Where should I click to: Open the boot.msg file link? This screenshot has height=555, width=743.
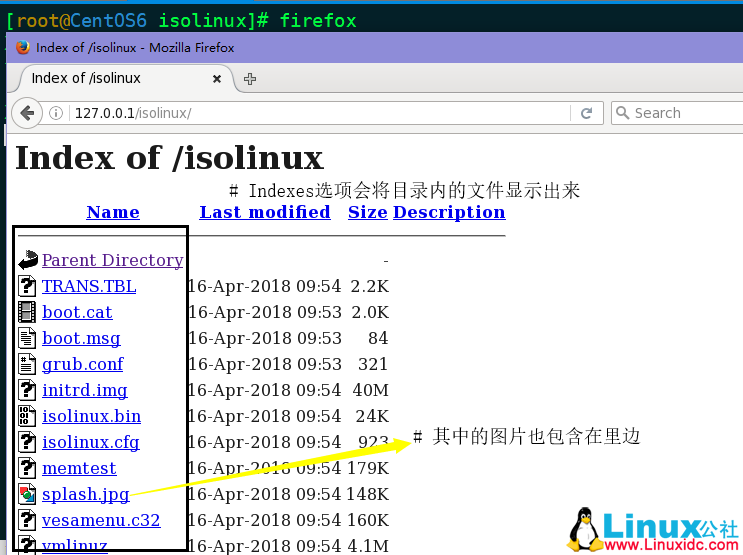[x=81, y=338]
